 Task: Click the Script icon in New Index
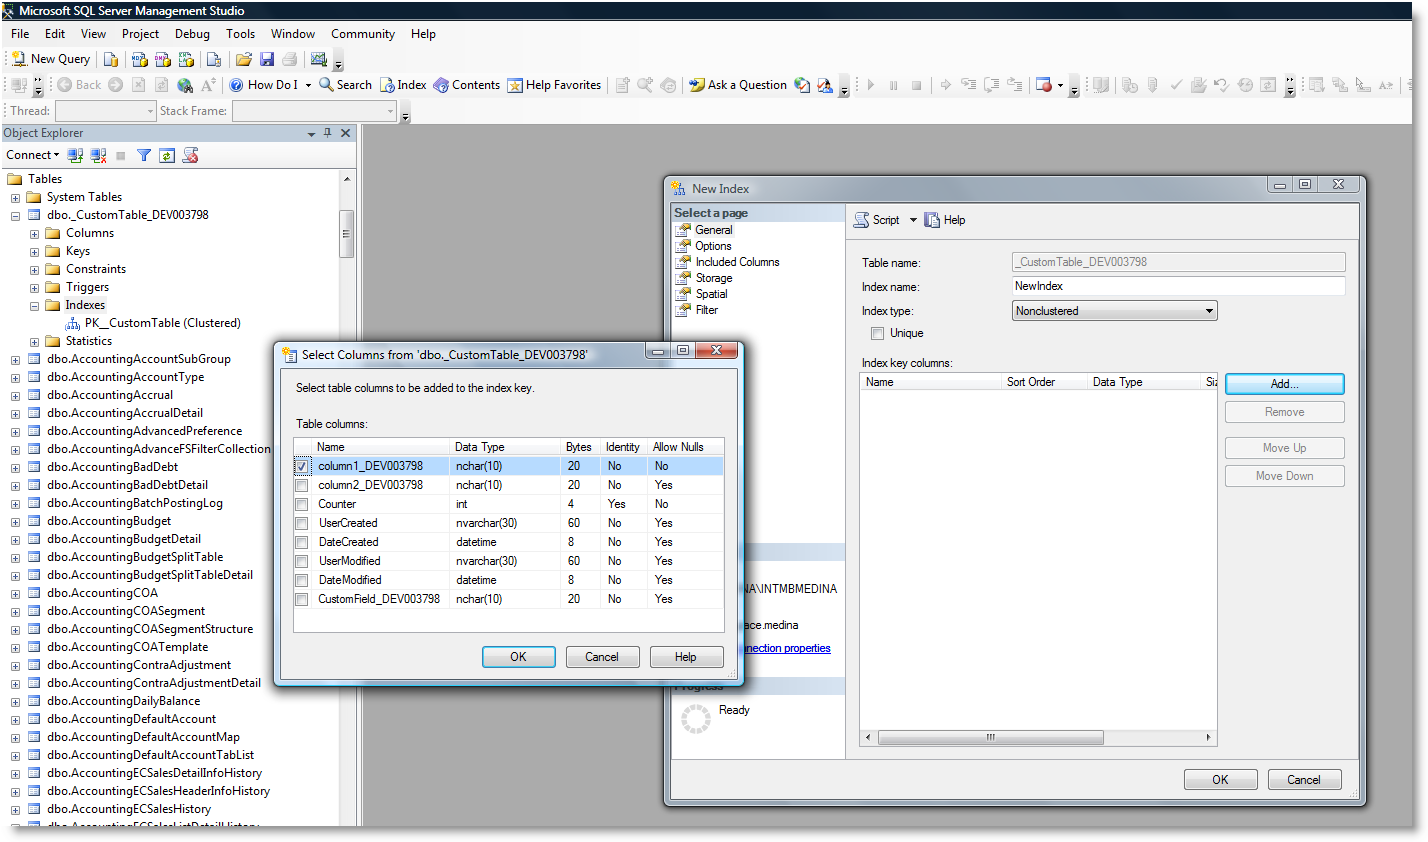pyautogui.click(x=861, y=220)
